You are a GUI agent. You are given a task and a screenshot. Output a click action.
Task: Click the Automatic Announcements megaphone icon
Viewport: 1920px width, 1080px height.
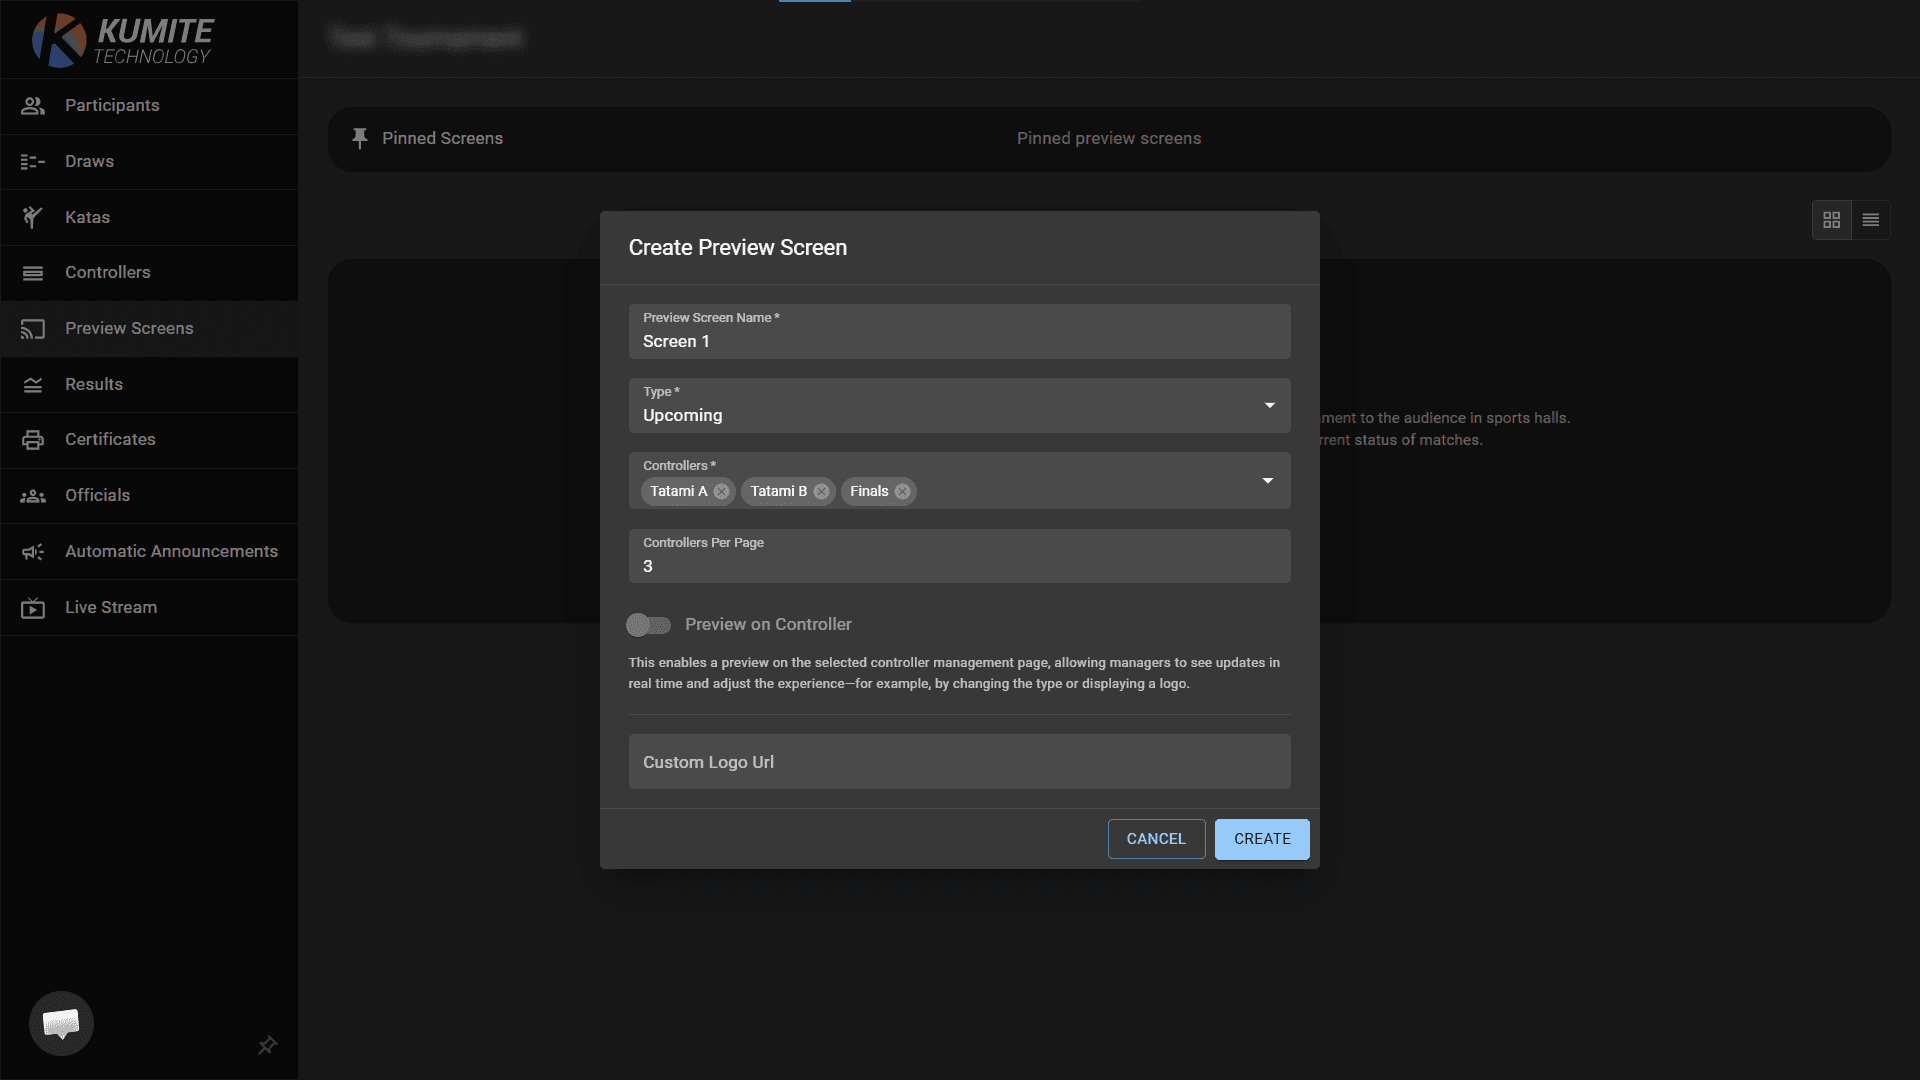point(33,551)
